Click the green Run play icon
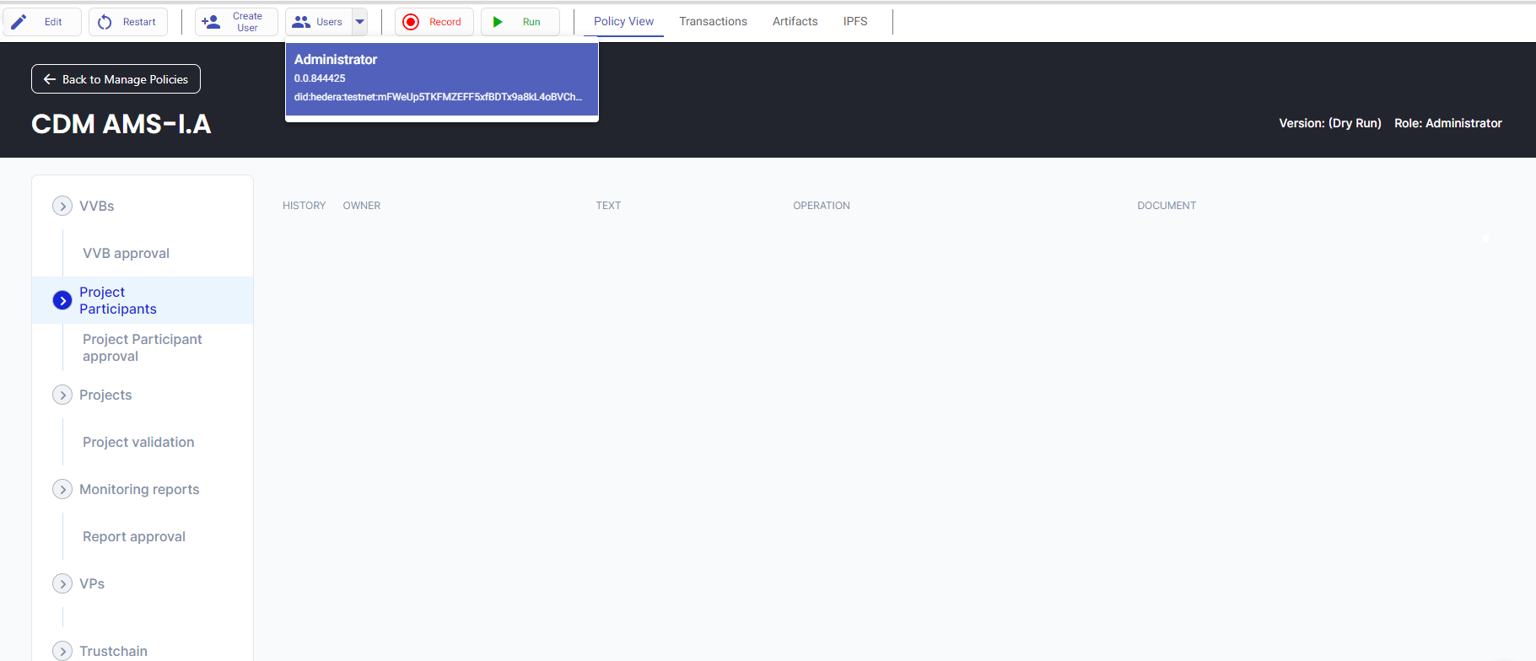Viewport: 1536px width, 661px height. (498, 22)
